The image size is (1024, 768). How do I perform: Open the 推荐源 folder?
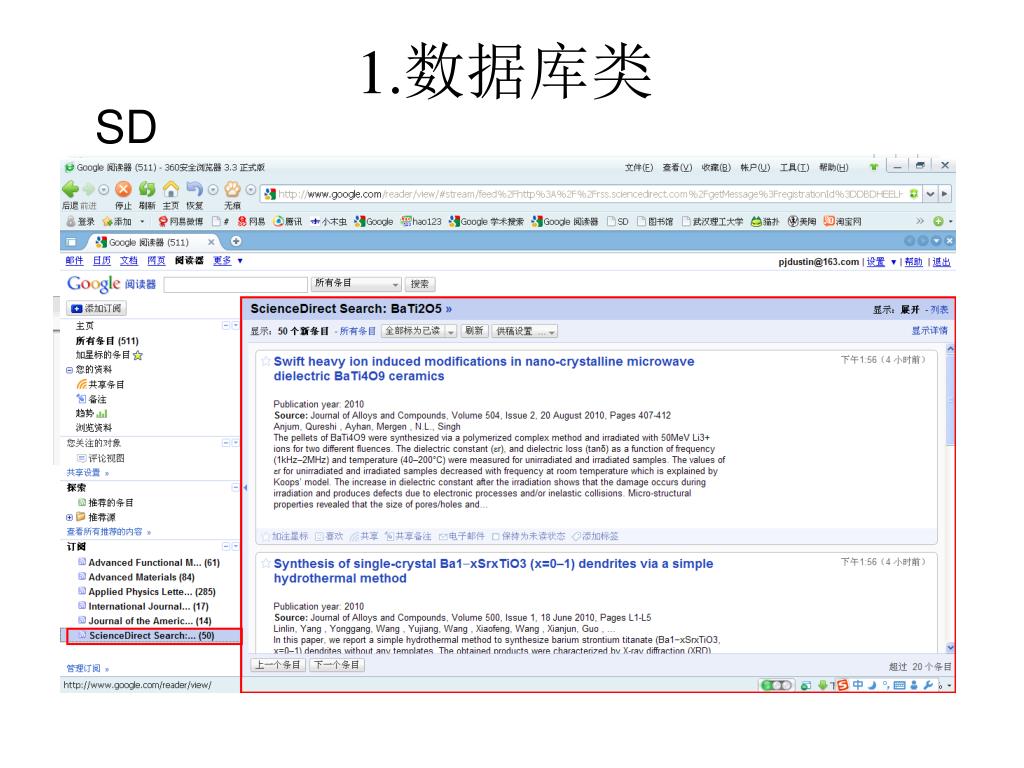[x=96, y=517]
